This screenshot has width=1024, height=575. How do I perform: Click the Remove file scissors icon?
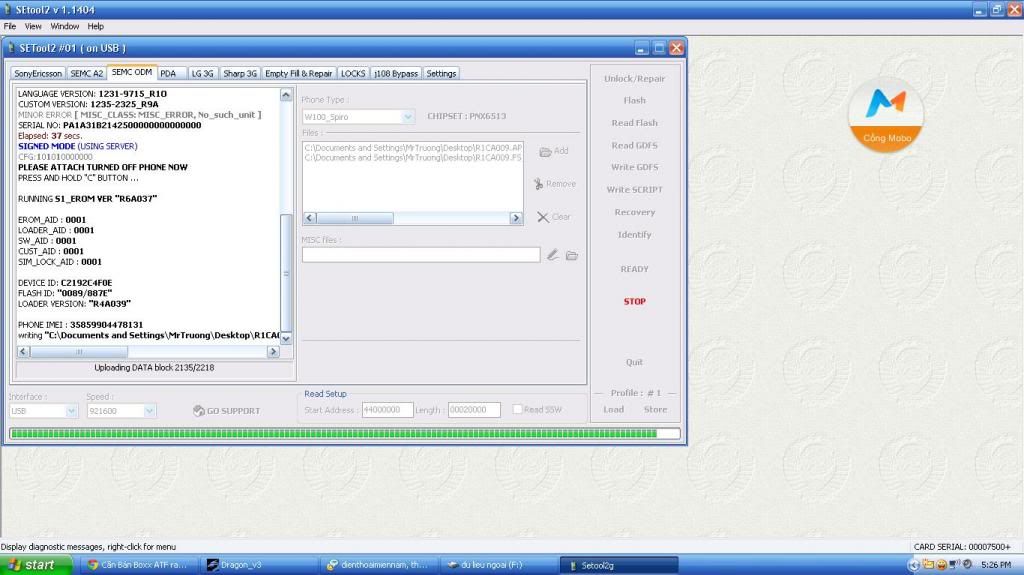538,184
